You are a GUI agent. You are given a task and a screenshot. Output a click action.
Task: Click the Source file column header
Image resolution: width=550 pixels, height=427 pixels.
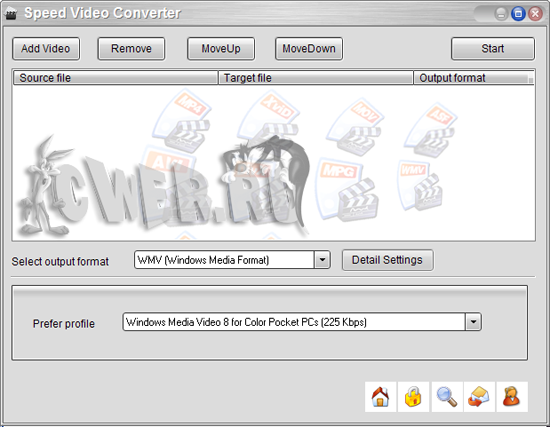pyautogui.click(x=115, y=78)
